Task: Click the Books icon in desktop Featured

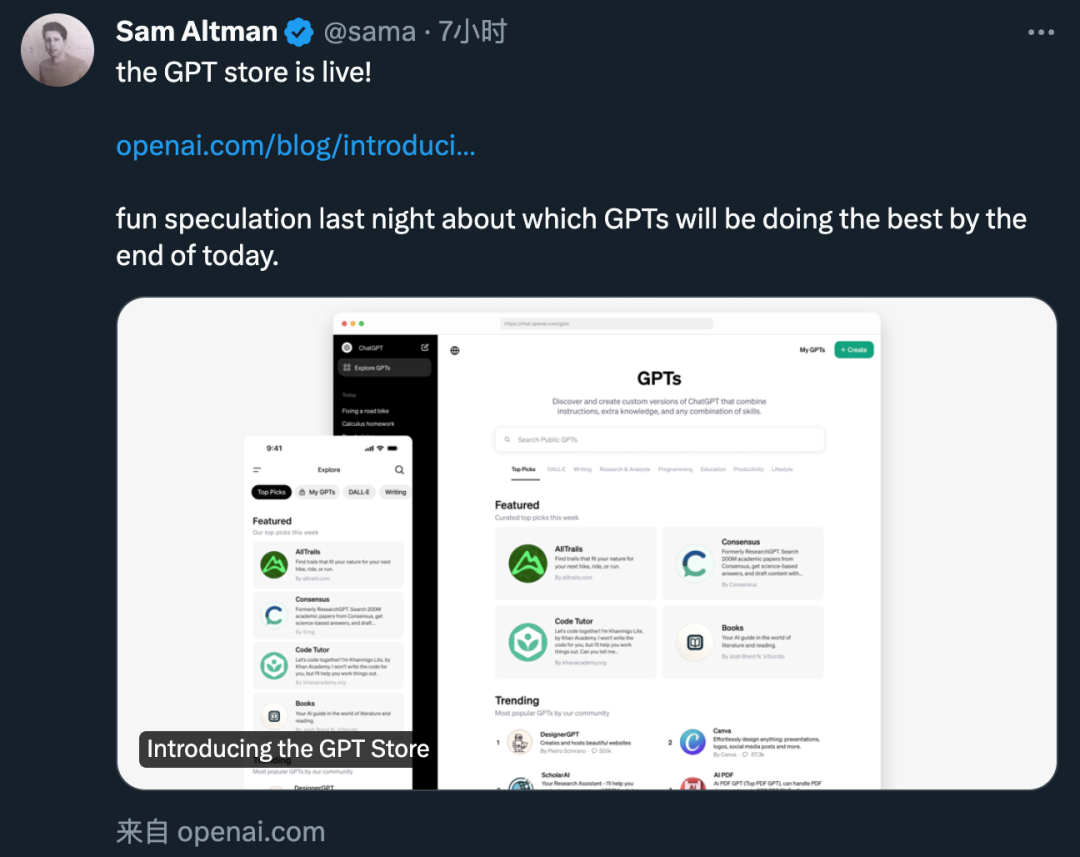Action: coord(694,642)
